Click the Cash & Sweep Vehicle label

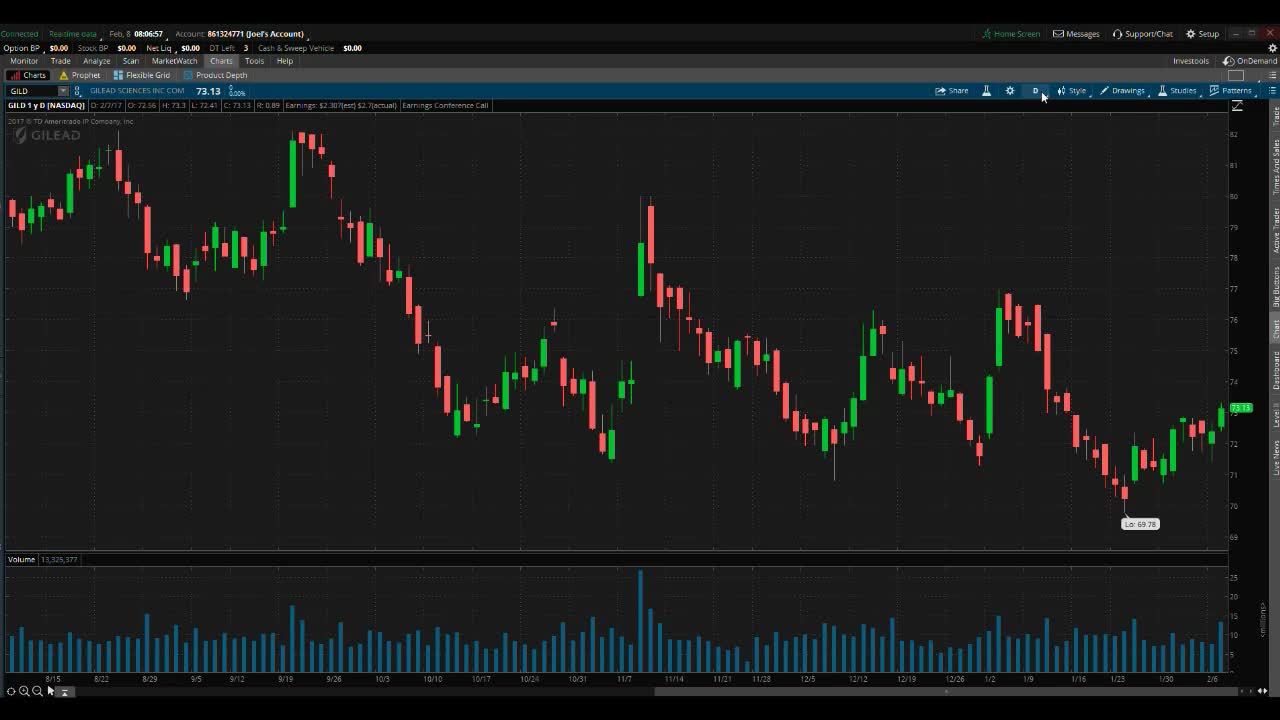296,48
